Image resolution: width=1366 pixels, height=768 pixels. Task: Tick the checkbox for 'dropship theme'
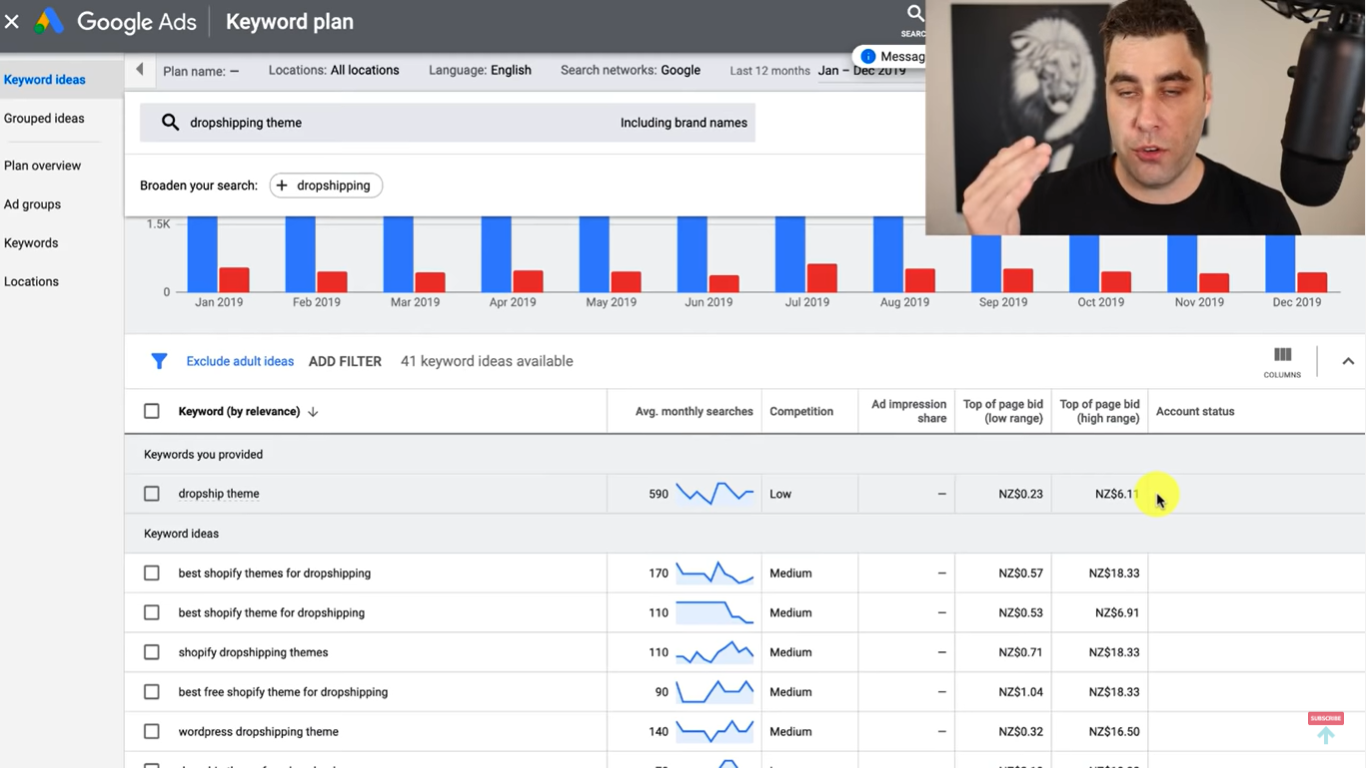coord(152,493)
